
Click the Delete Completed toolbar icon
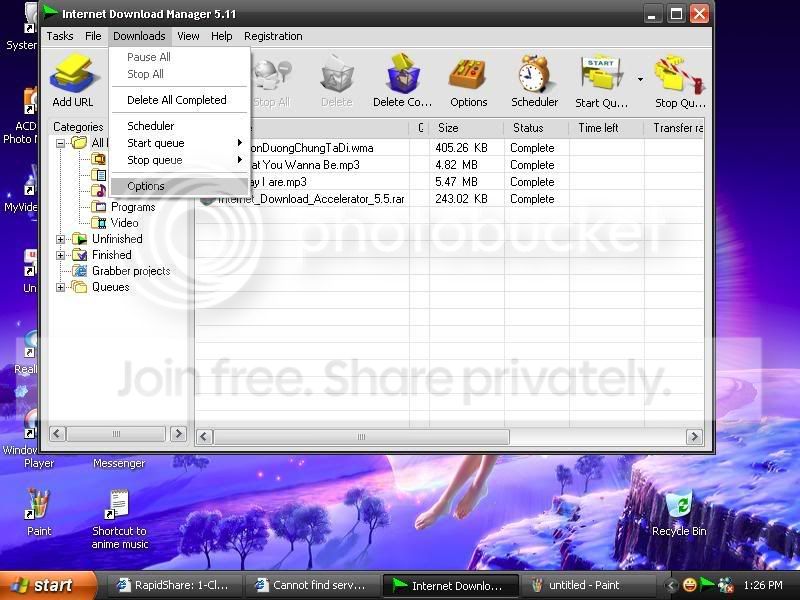pos(403,82)
